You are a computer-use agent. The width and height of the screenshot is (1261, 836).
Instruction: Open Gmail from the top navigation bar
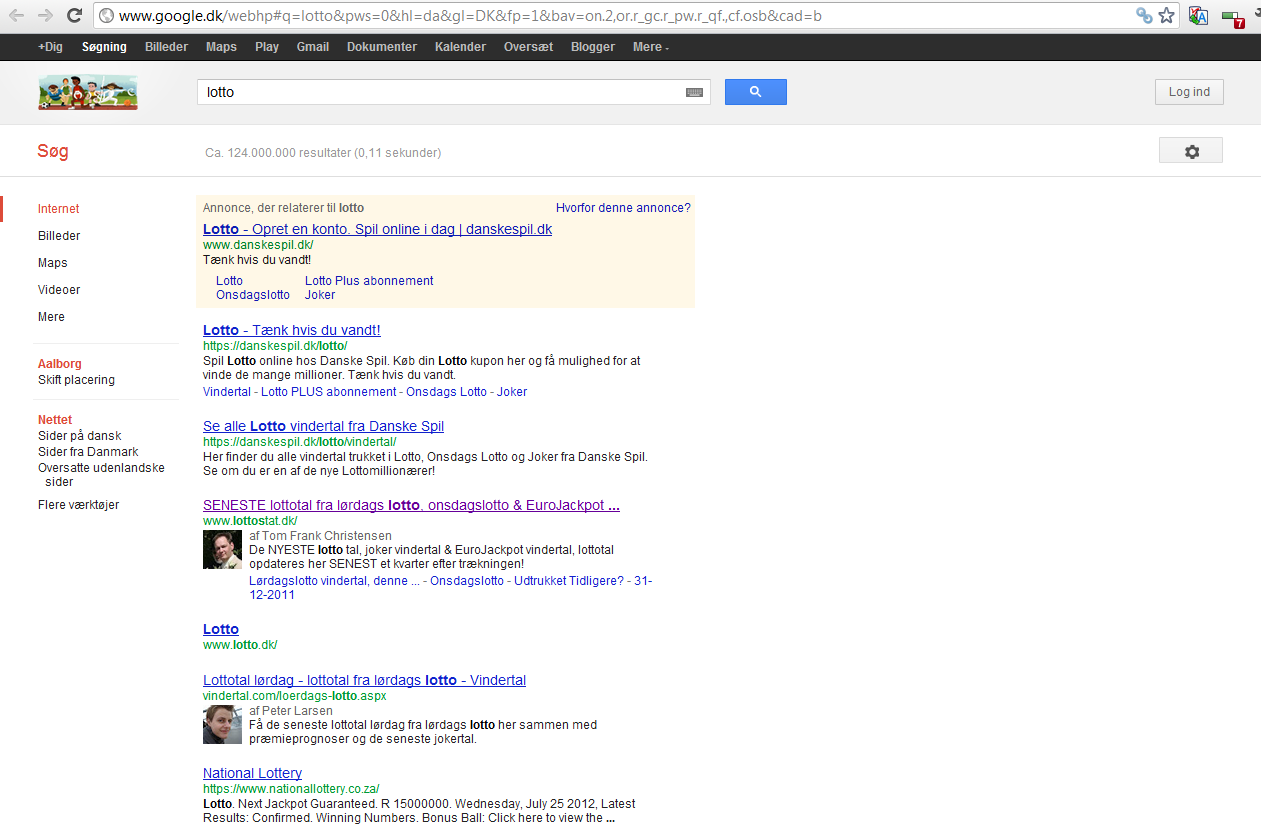pos(312,47)
